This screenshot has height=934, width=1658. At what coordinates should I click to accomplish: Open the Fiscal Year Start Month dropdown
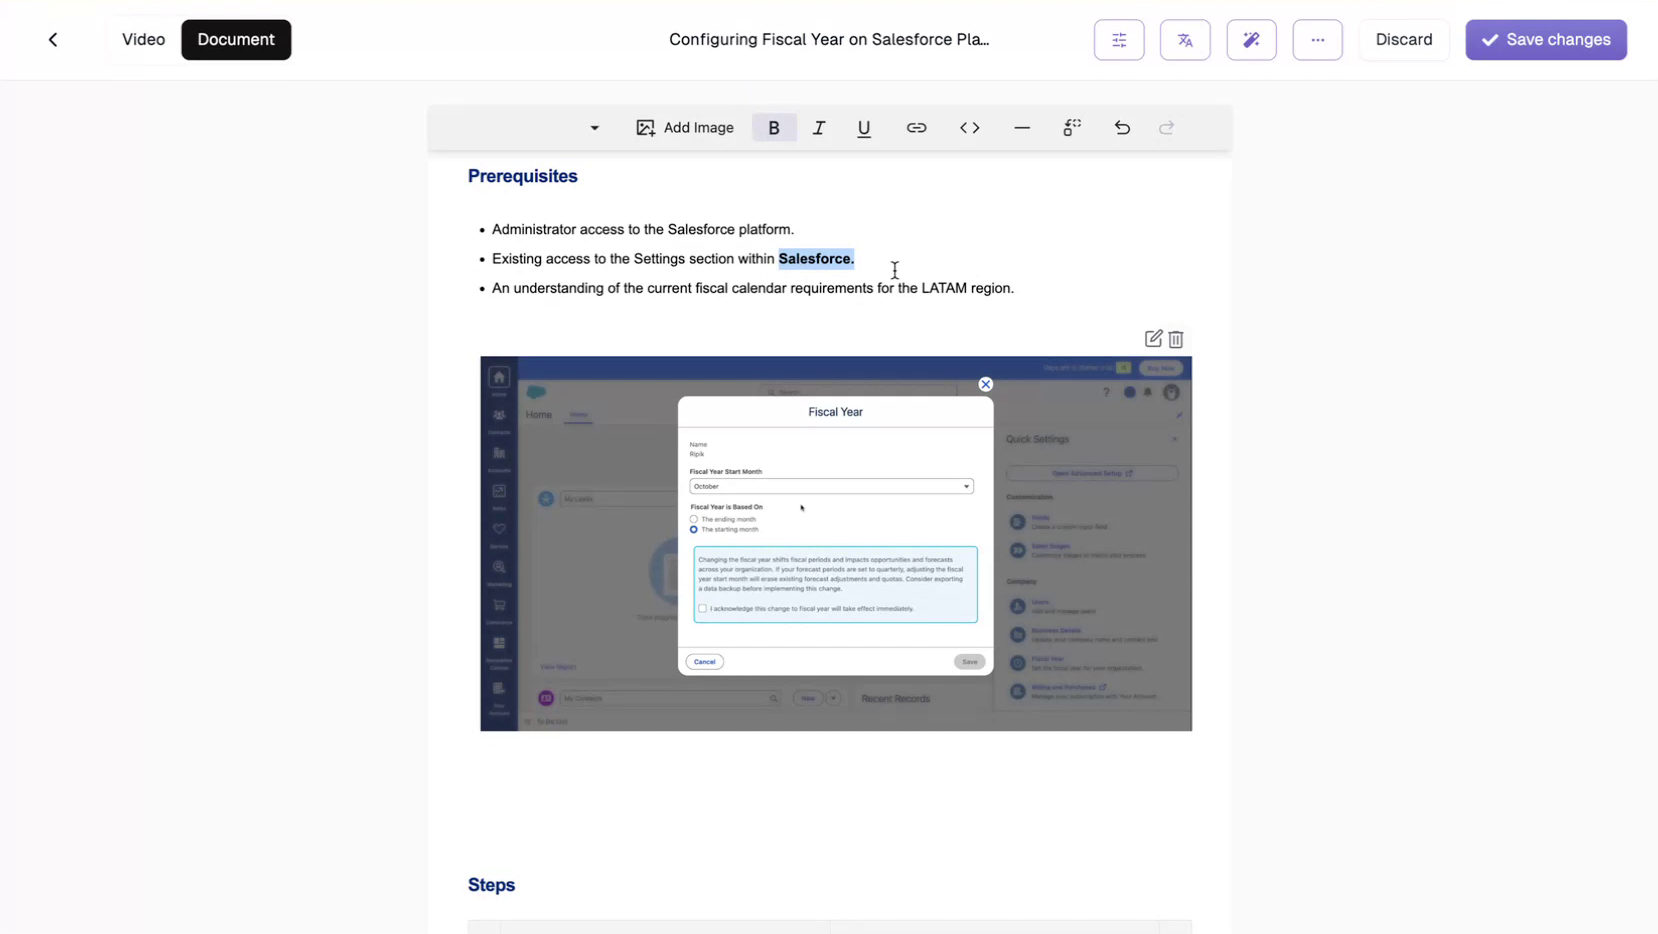[831, 486]
